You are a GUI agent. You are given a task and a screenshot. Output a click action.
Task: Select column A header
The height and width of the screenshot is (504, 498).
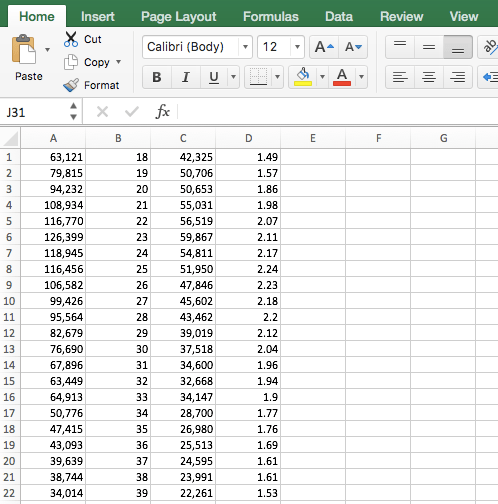coord(53,138)
